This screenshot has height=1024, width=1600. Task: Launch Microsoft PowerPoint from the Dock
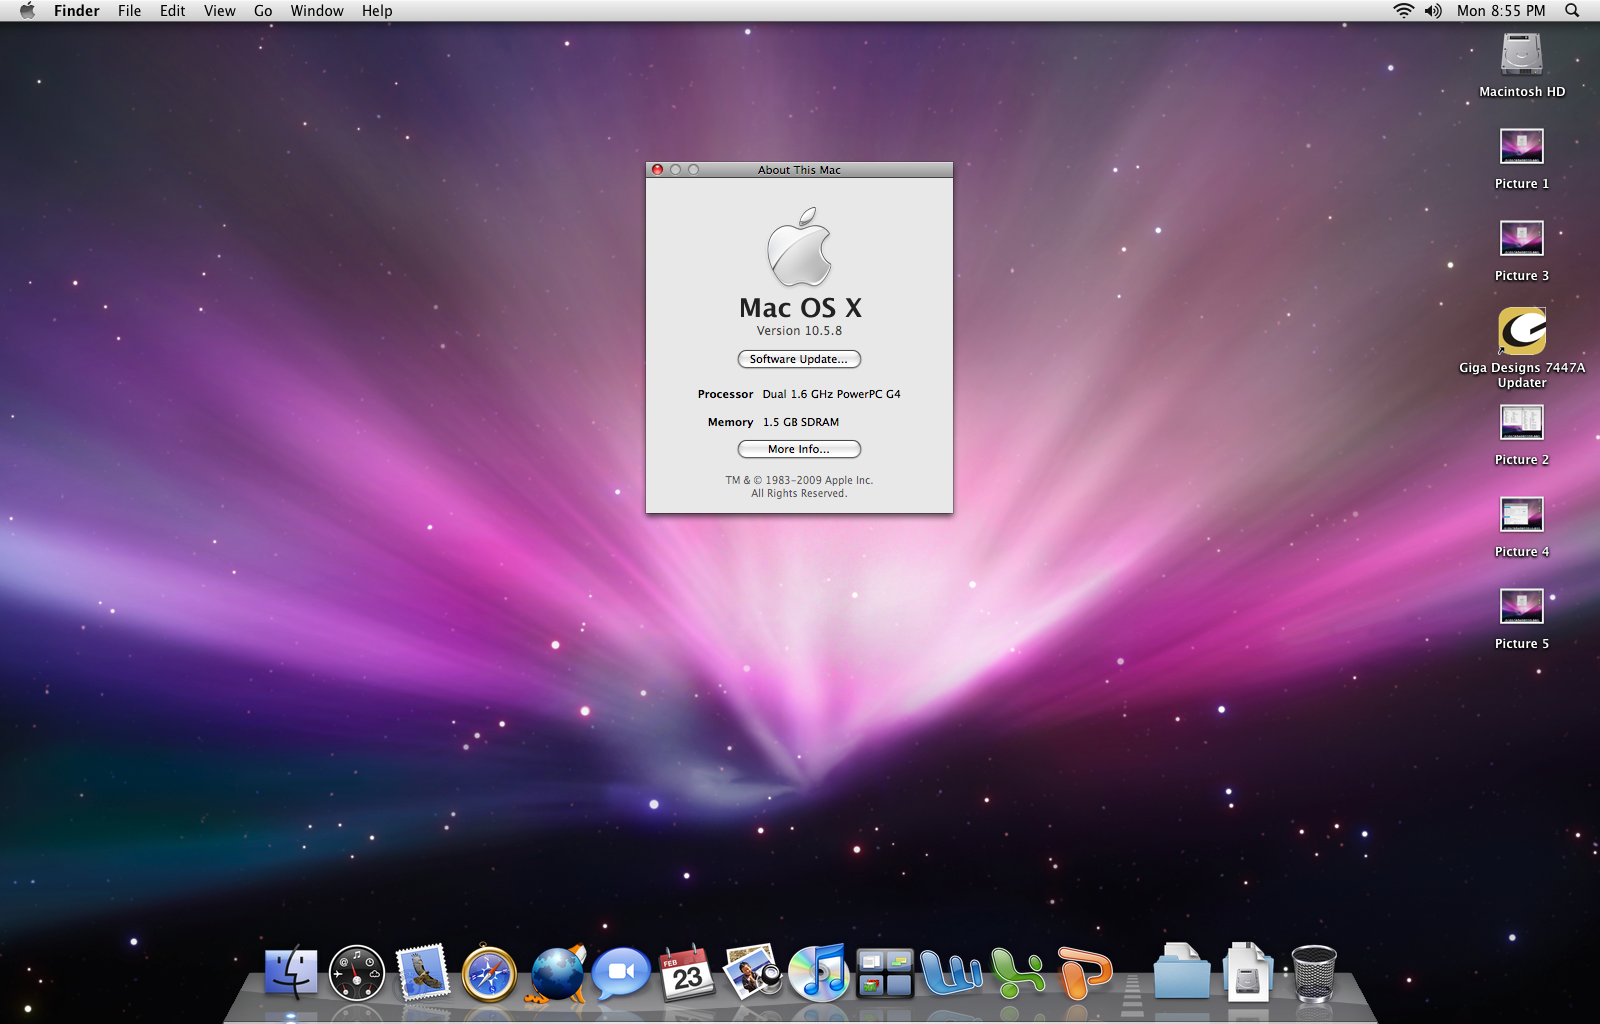click(x=1084, y=973)
